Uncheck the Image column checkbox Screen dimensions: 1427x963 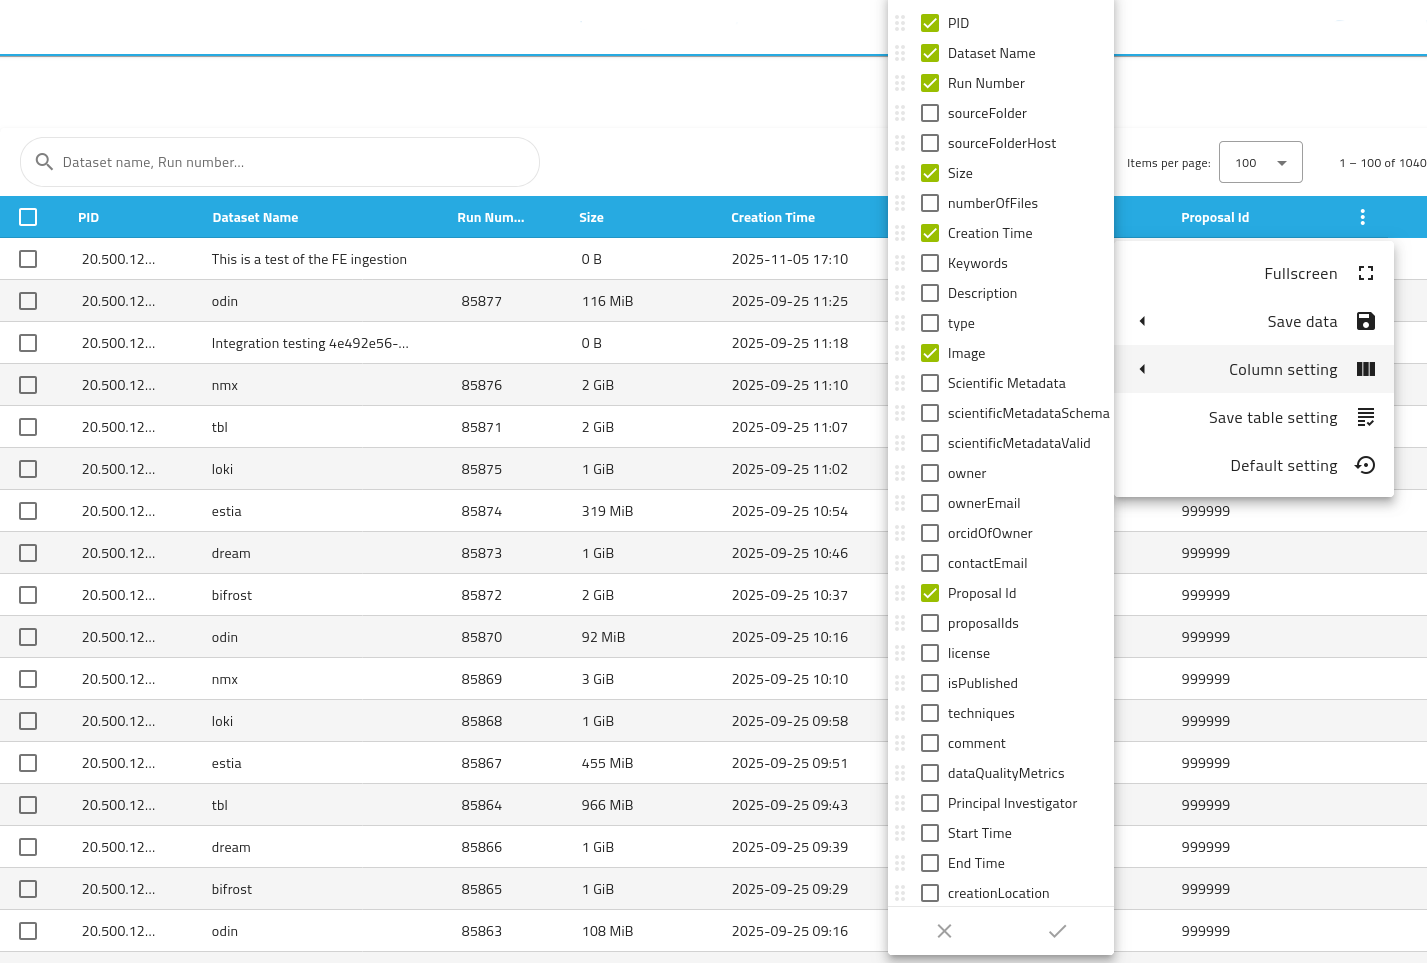click(x=930, y=353)
